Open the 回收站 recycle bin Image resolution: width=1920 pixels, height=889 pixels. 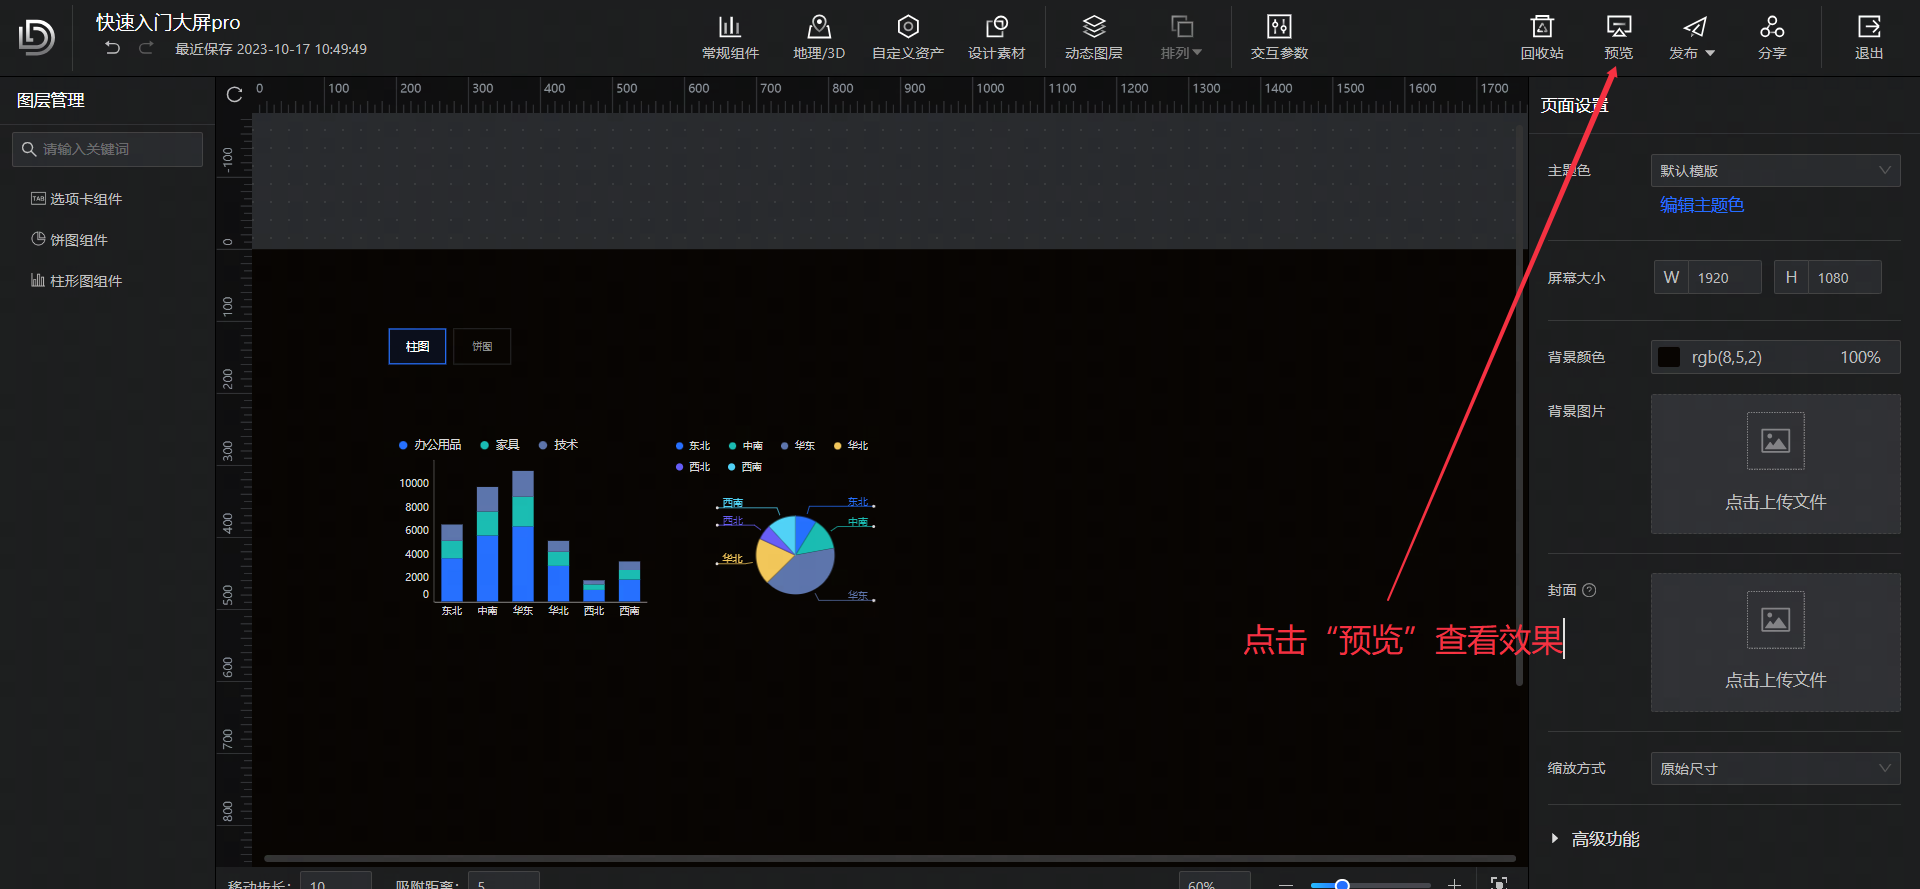(1541, 38)
